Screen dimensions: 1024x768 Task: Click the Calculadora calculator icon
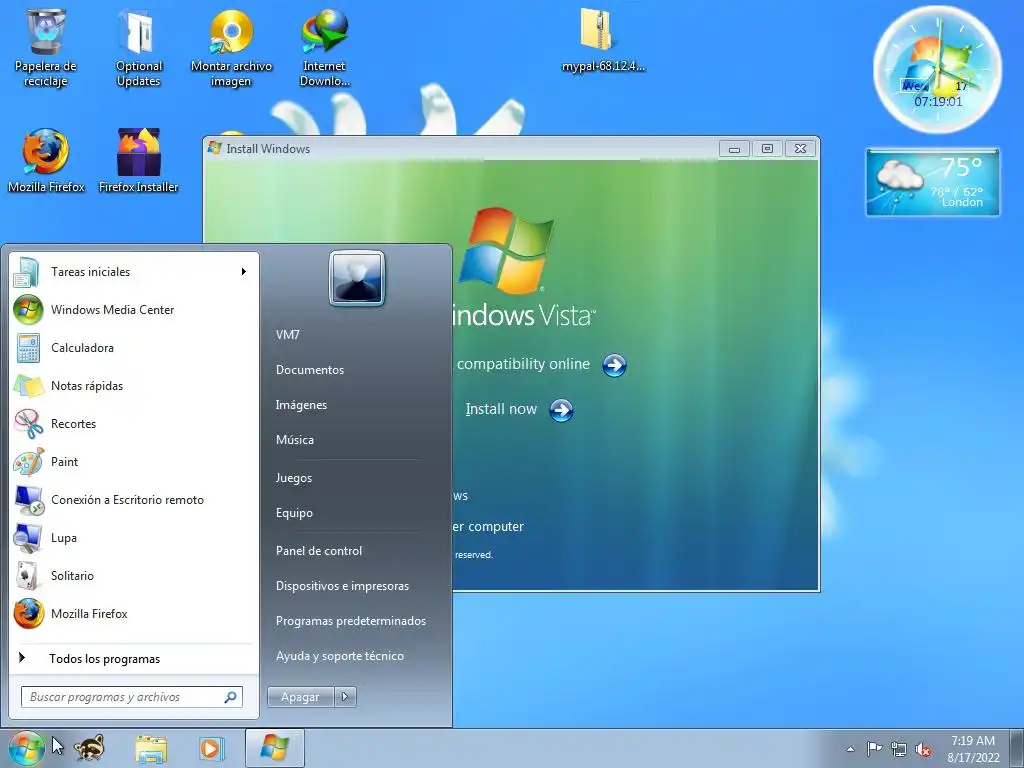tap(29, 347)
